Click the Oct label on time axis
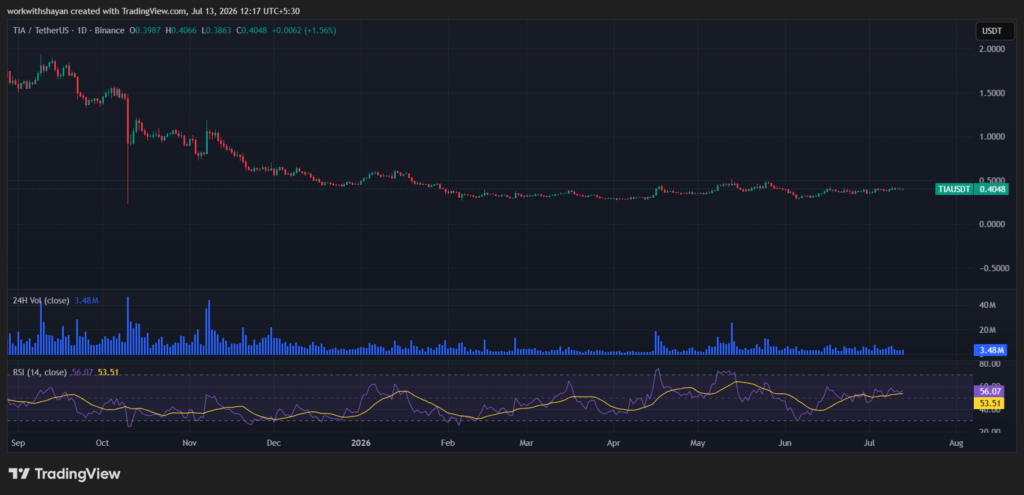This screenshot has height=495, width=1024. click(x=102, y=443)
